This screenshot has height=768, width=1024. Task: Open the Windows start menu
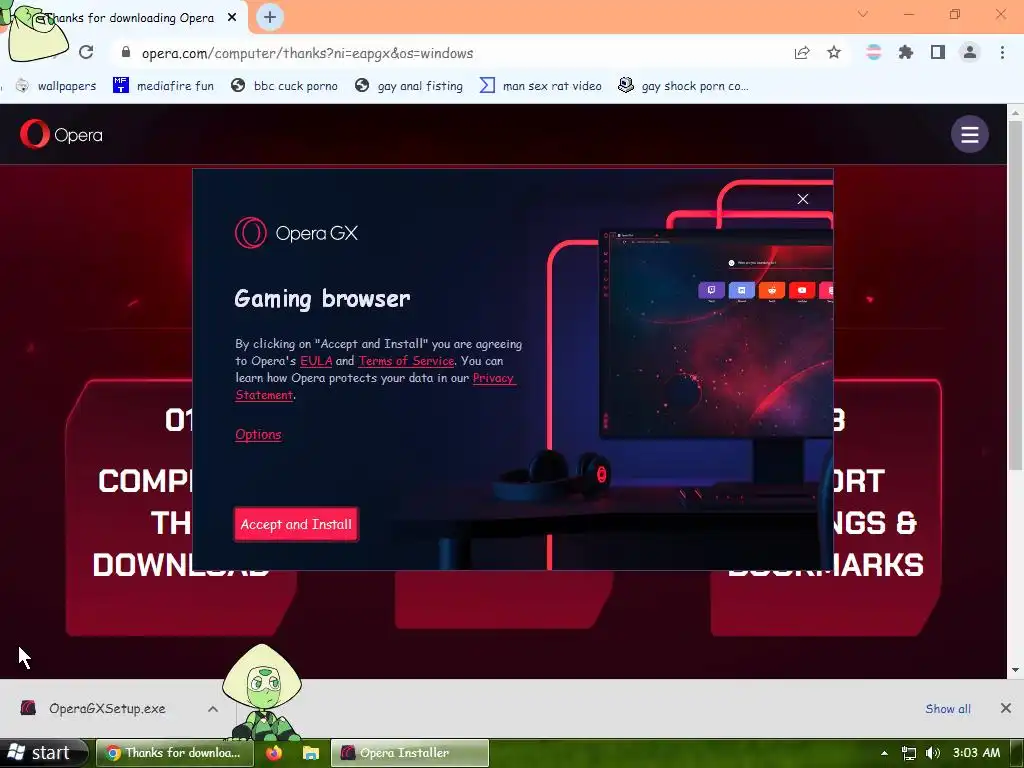click(x=43, y=753)
